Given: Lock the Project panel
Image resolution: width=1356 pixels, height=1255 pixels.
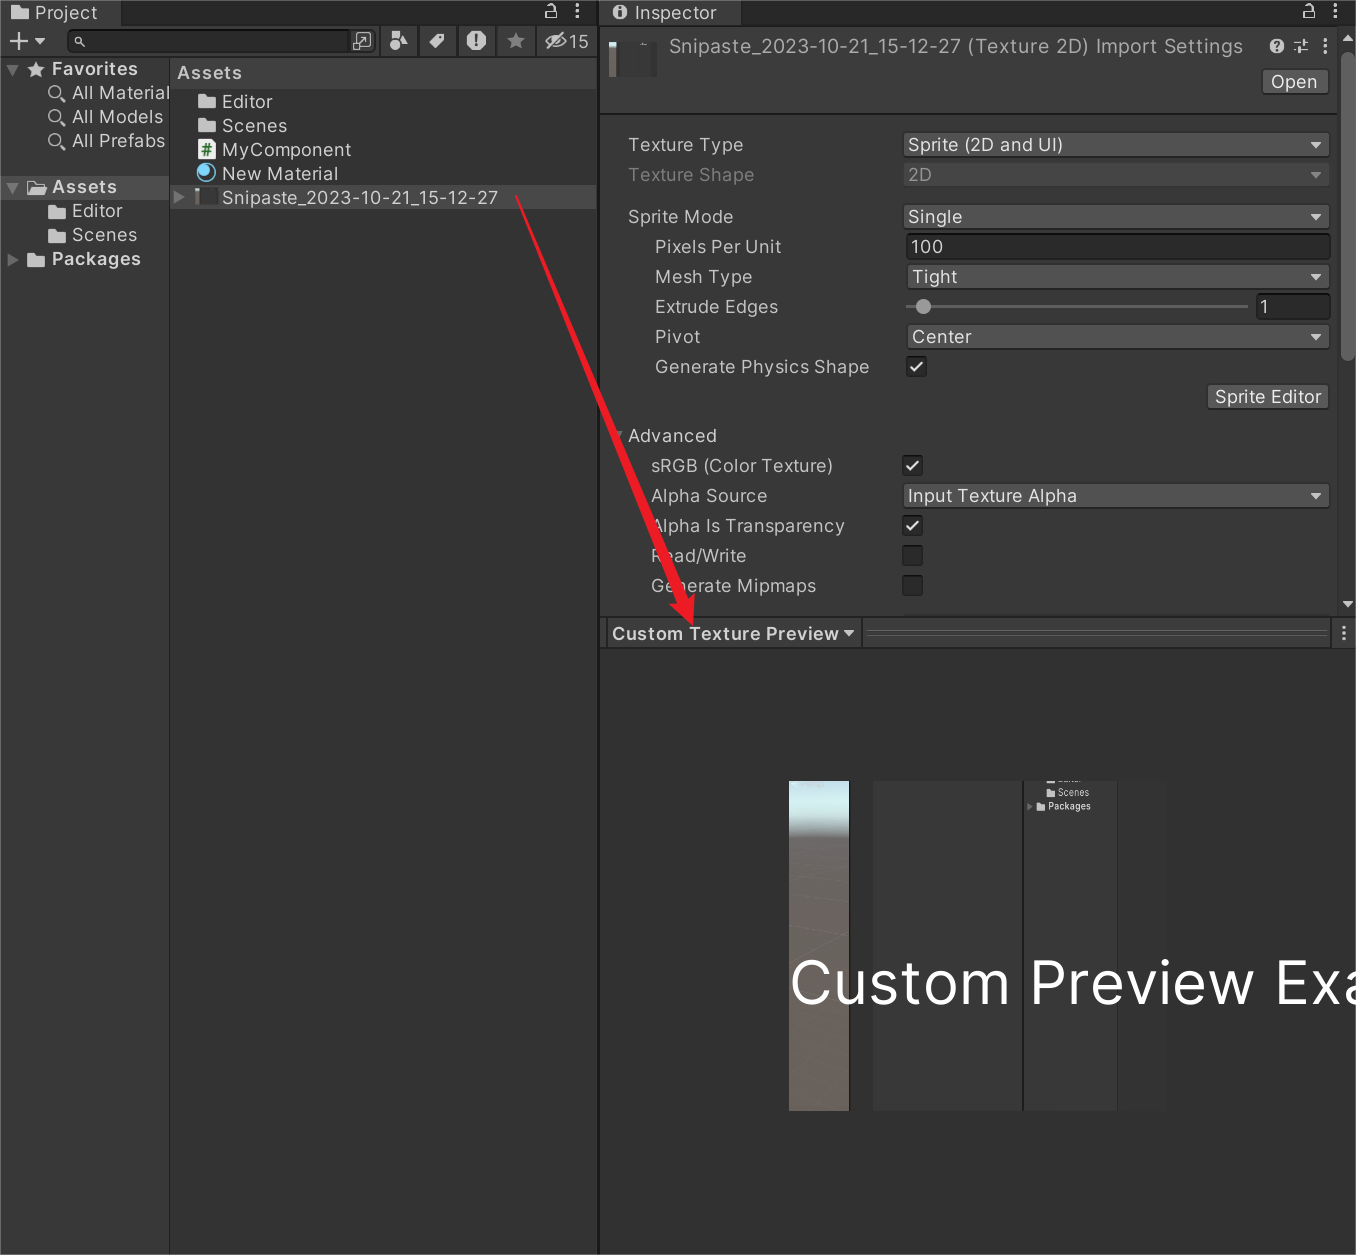Looking at the screenshot, I should 551,12.
